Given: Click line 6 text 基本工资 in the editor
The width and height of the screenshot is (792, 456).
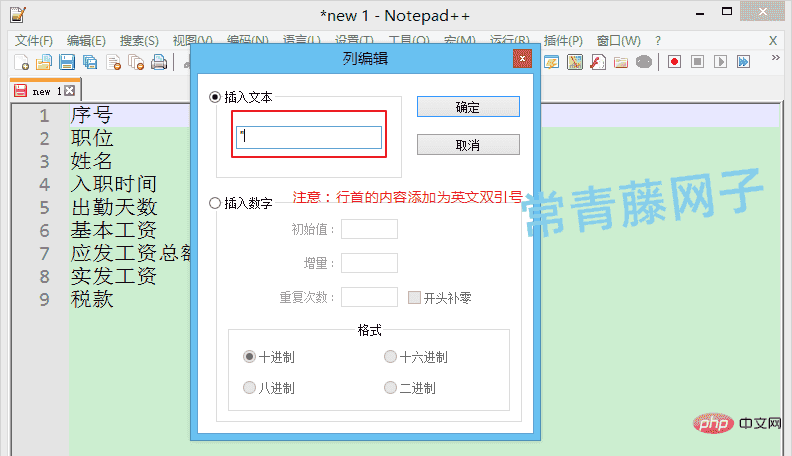Looking at the screenshot, I should [x=114, y=230].
